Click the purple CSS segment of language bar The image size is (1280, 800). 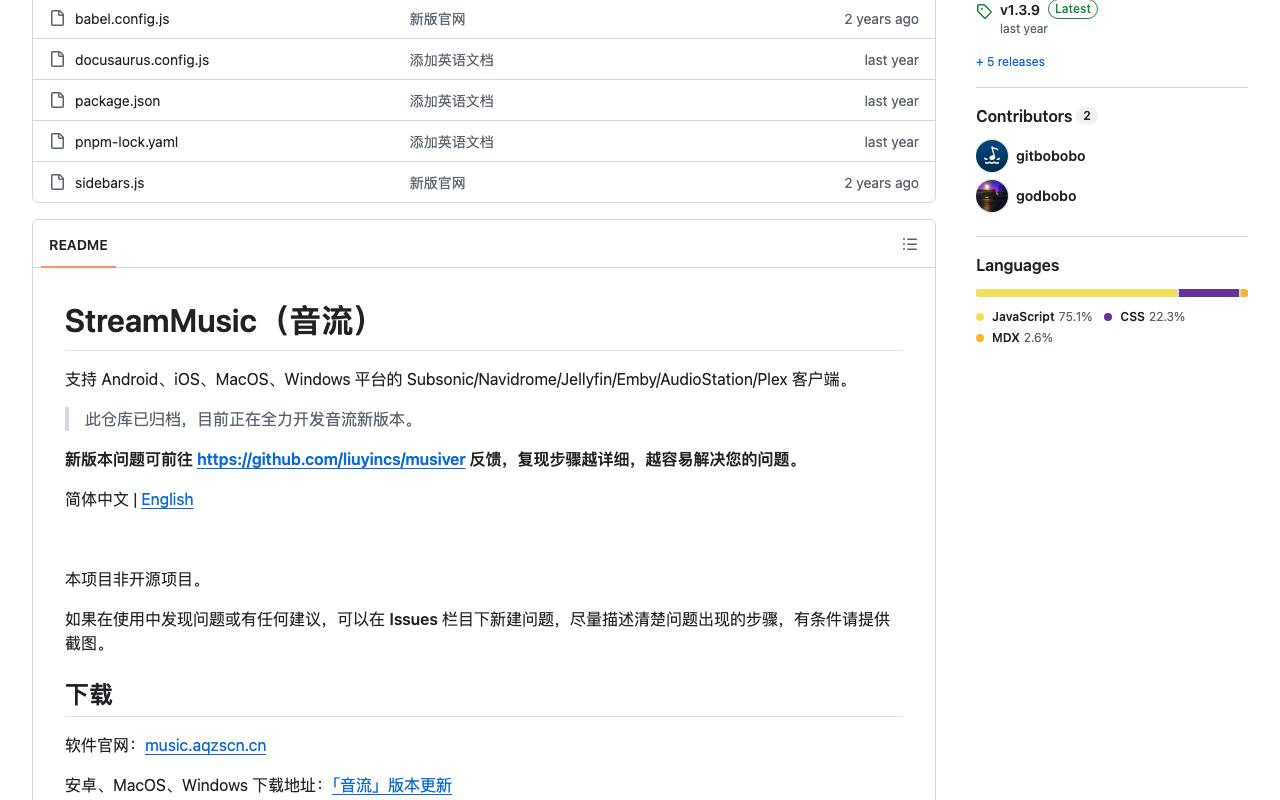click(1209, 293)
